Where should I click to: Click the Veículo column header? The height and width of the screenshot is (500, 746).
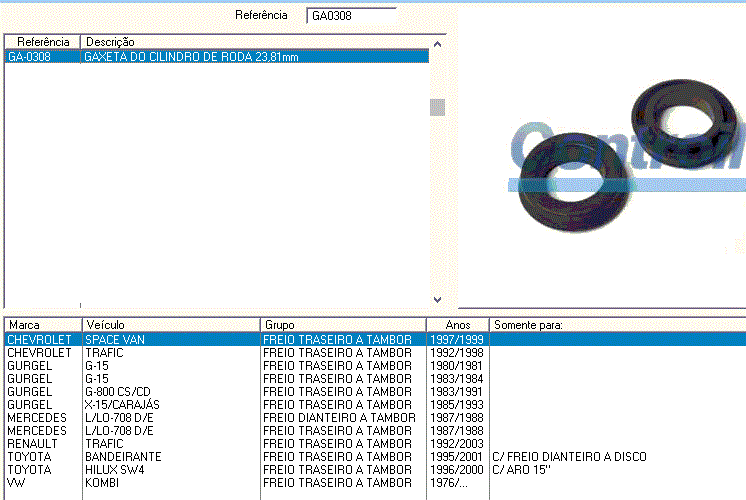coord(170,325)
